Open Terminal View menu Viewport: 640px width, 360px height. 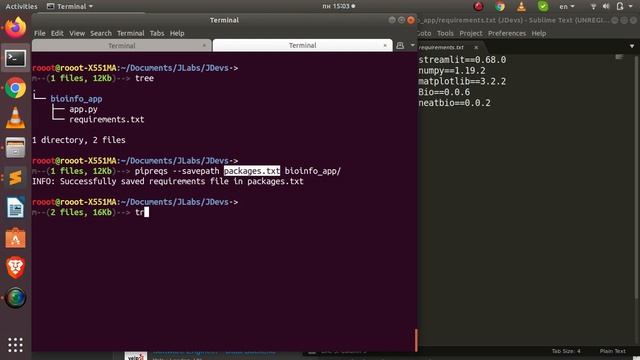tap(77, 33)
